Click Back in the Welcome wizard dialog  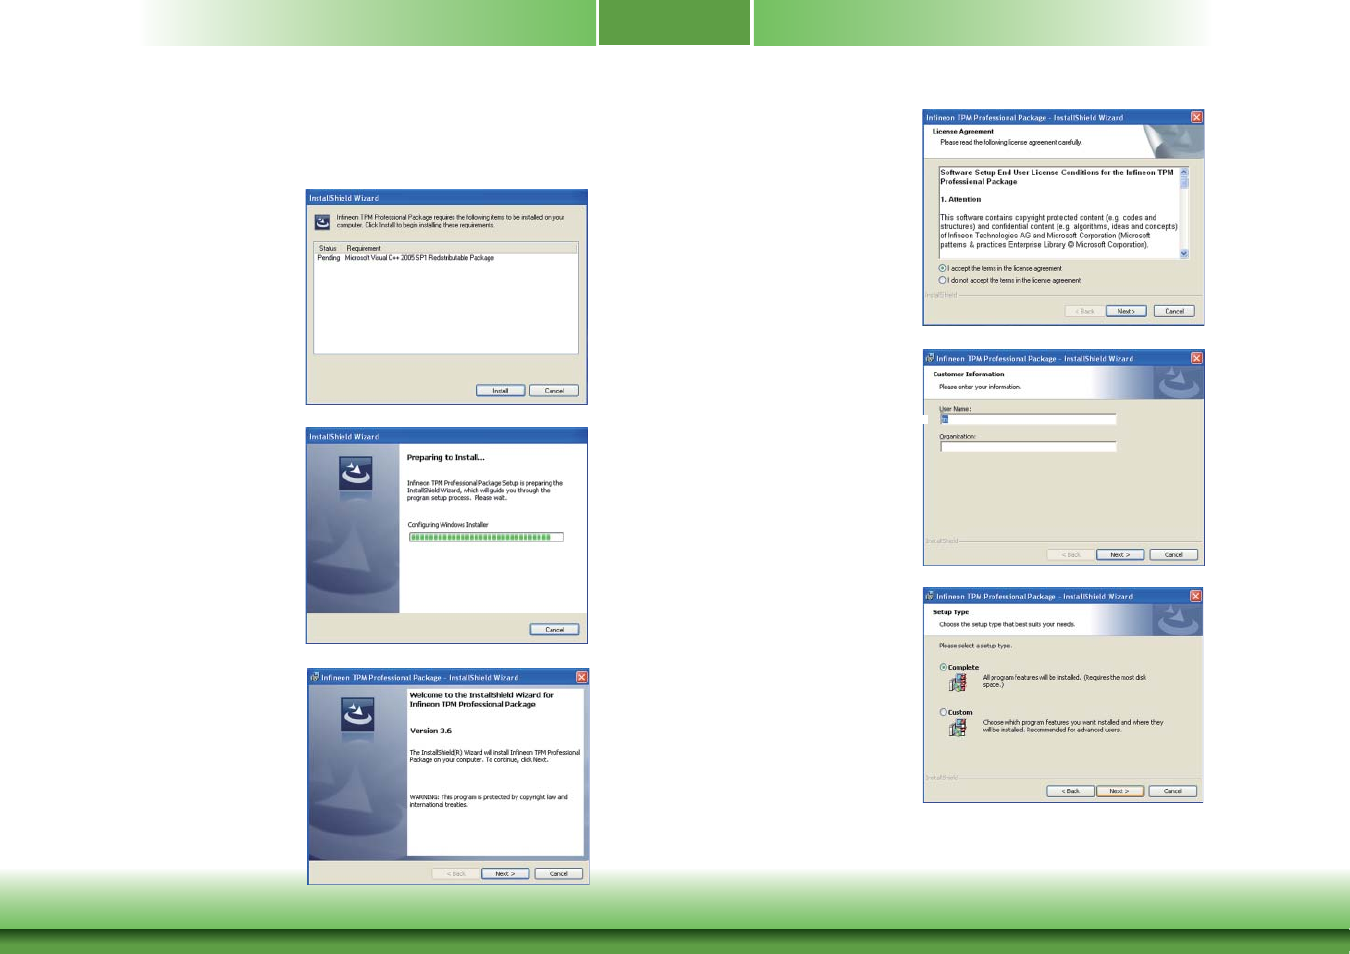pyautogui.click(x=456, y=874)
